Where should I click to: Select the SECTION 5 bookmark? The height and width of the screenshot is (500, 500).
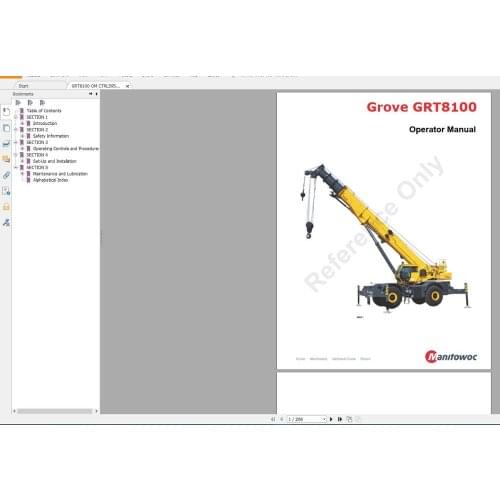(37, 167)
